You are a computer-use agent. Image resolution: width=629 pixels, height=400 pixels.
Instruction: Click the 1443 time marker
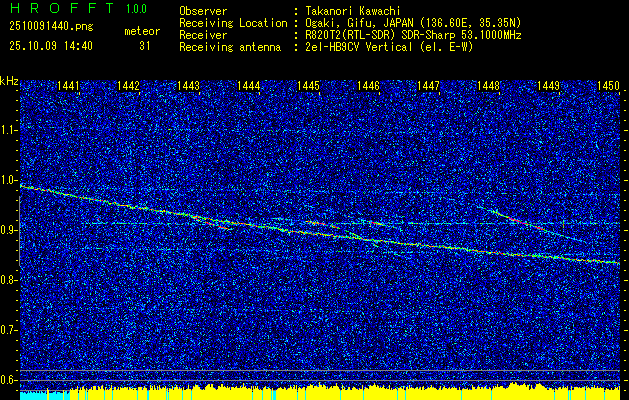[x=189, y=85]
